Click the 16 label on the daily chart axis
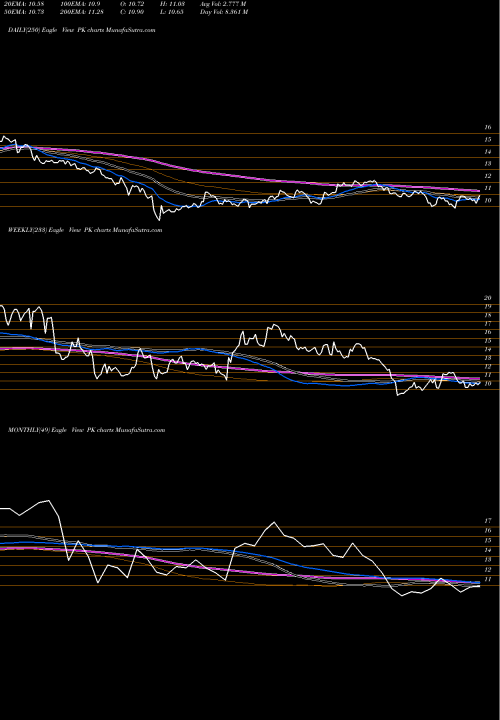This screenshot has height=720, width=500. click(x=488, y=127)
